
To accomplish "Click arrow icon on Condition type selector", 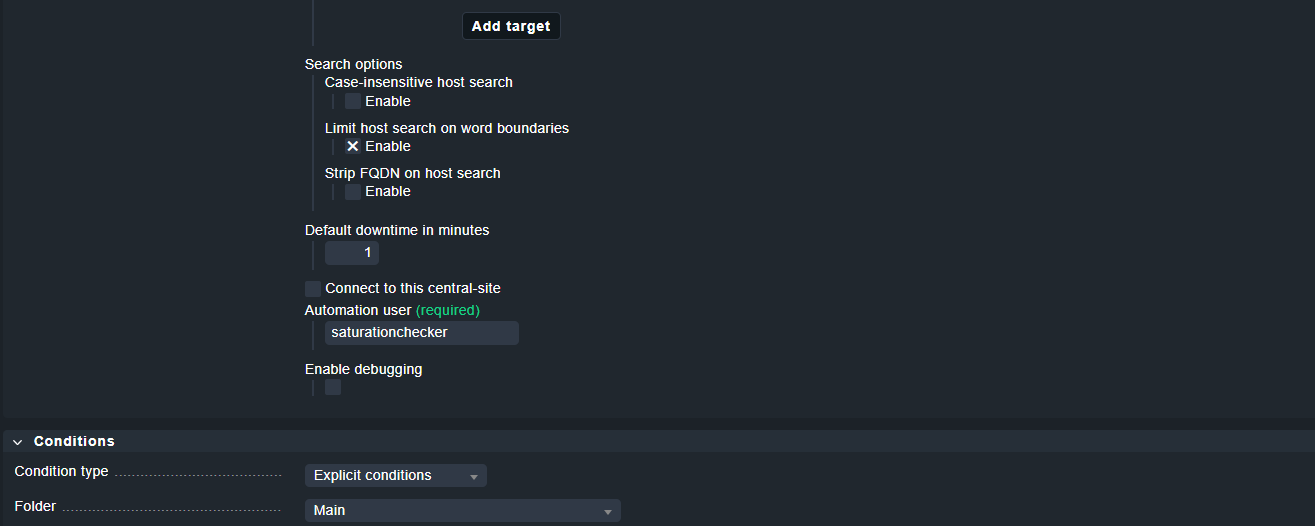I will (x=474, y=476).
